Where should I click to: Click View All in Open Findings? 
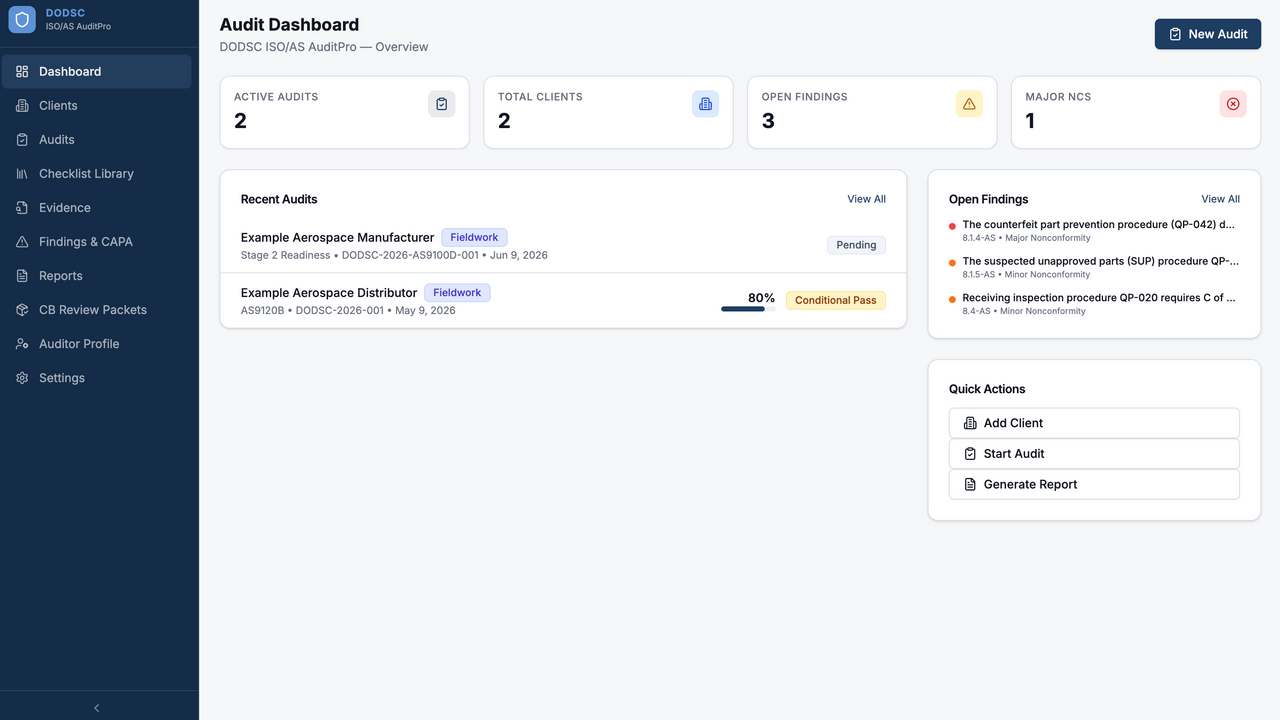click(1220, 199)
